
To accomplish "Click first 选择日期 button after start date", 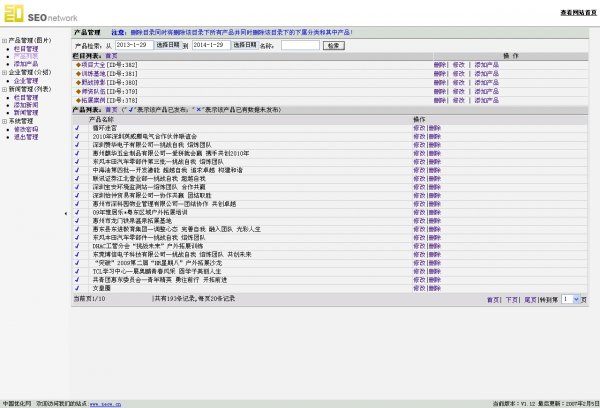I will click(168, 45).
